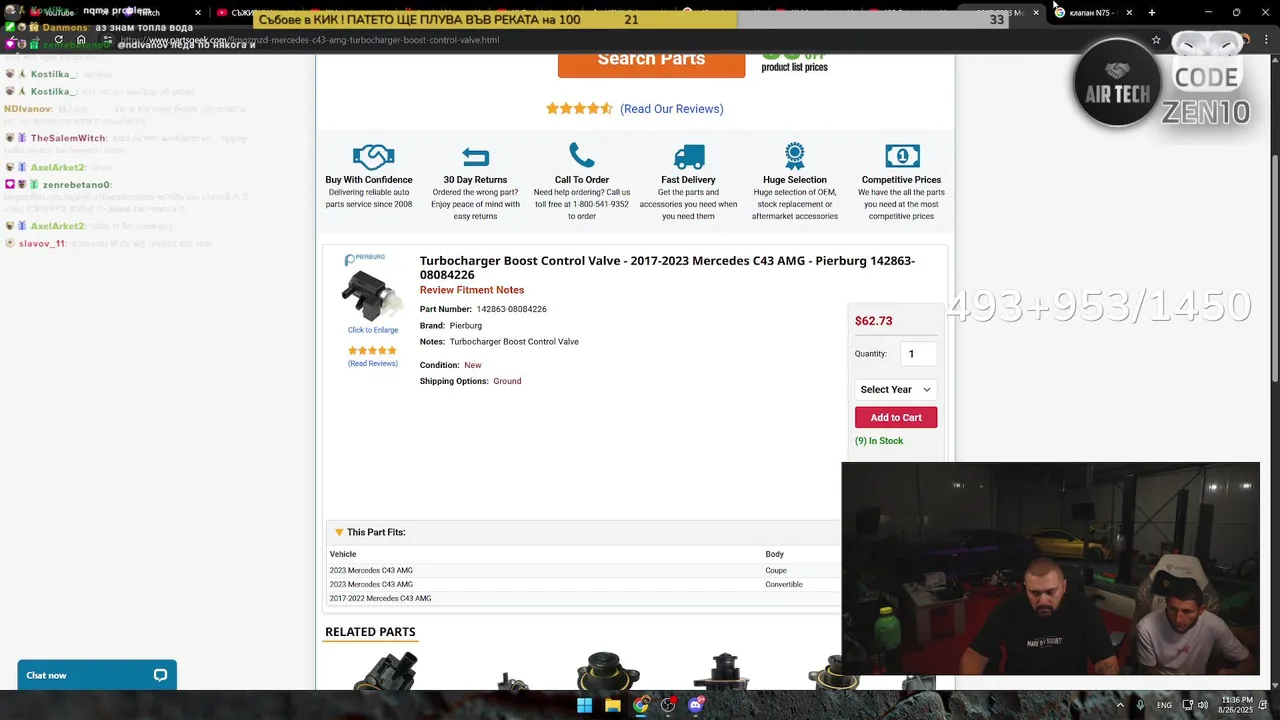
Task: Click the RELATED PARTS heading
Action: 370,632
